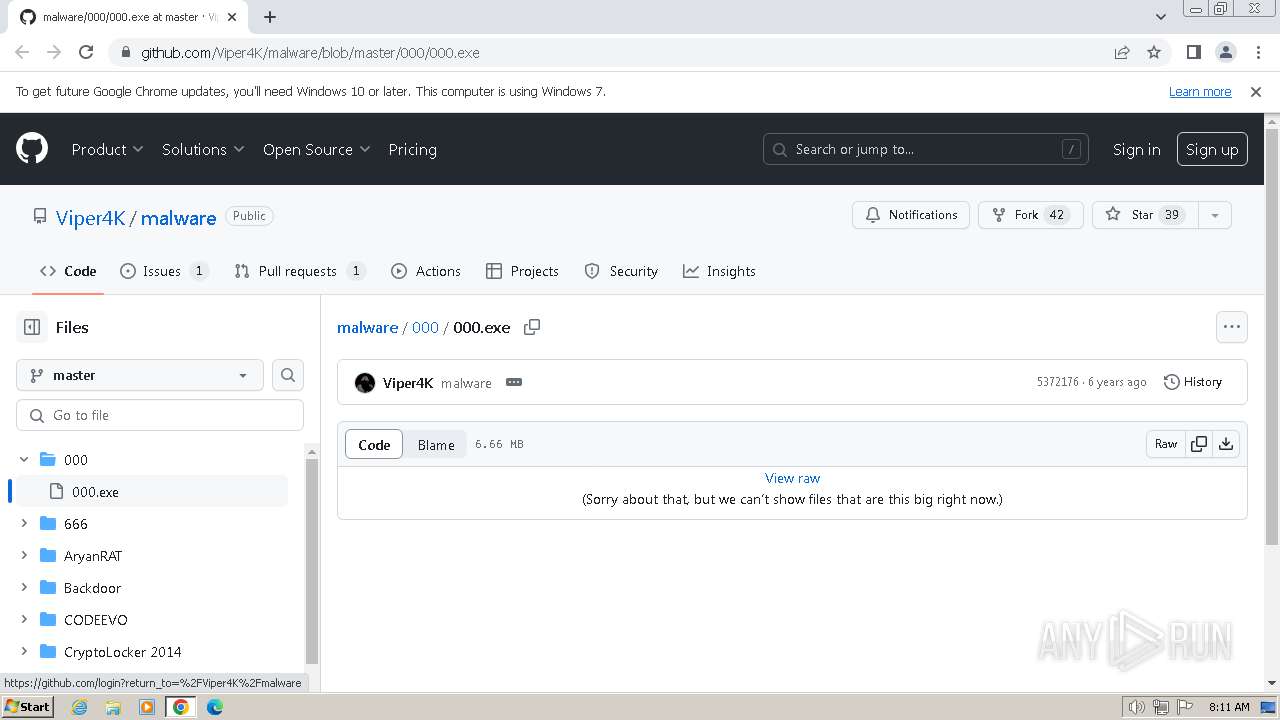This screenshot has height=720, width=1280.
Task: Open the Raw file button
Action: [1166, 444]
